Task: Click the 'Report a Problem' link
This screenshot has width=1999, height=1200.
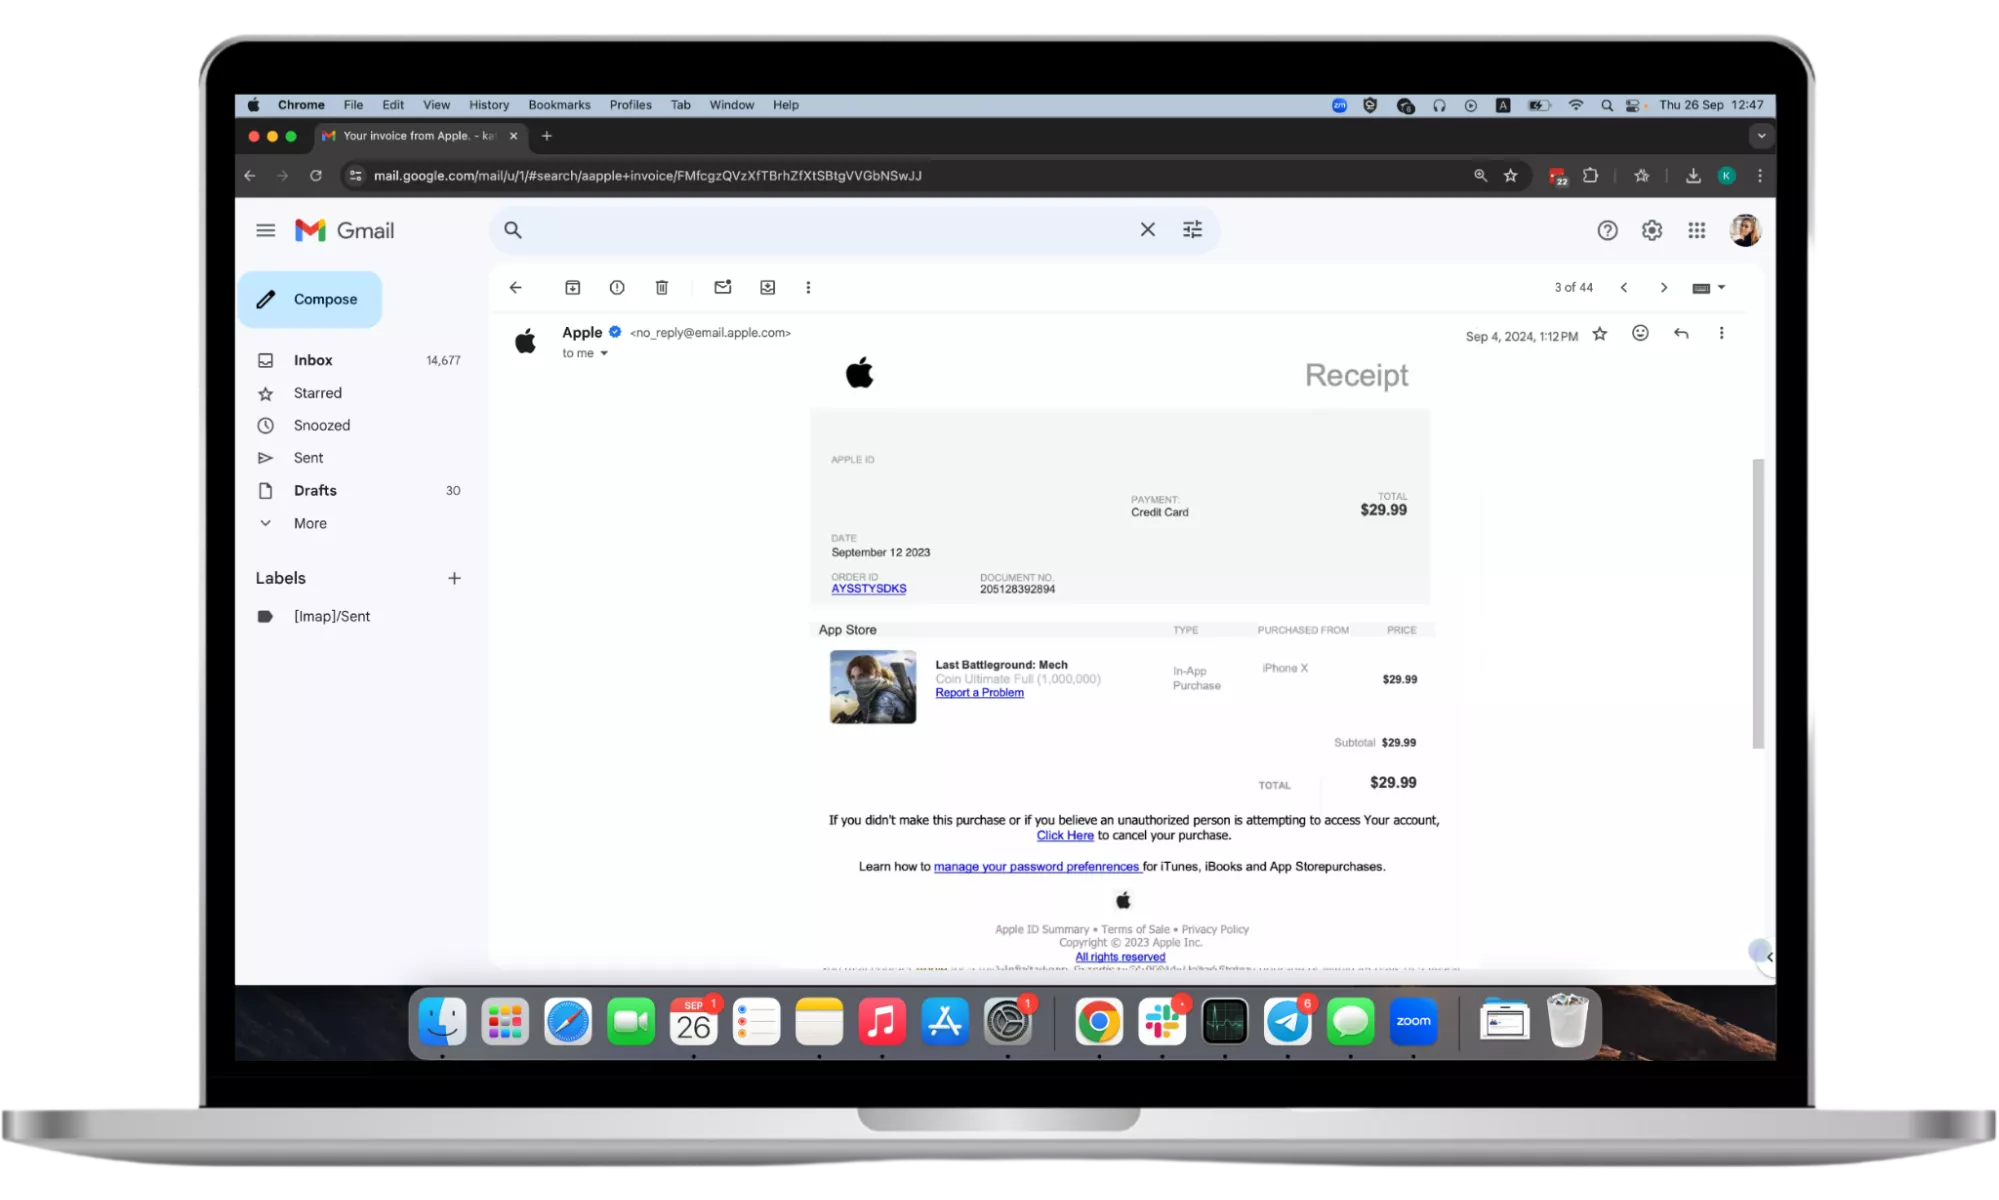Action: pos(979,693)
